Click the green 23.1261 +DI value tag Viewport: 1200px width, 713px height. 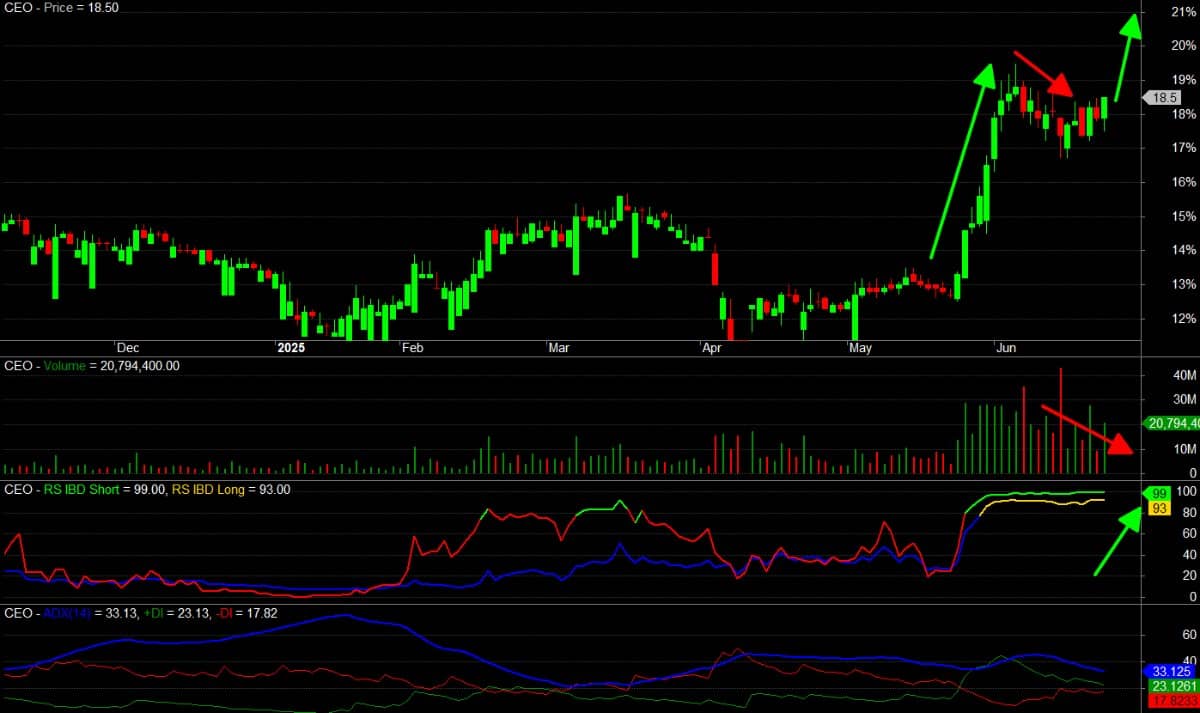click(x=1165, y=687)
